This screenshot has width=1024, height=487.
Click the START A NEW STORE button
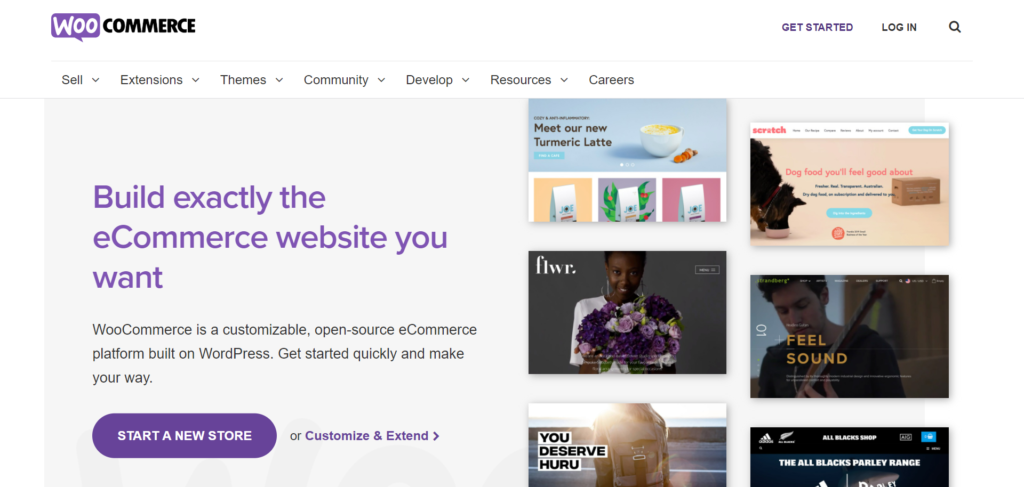(184, 435)
